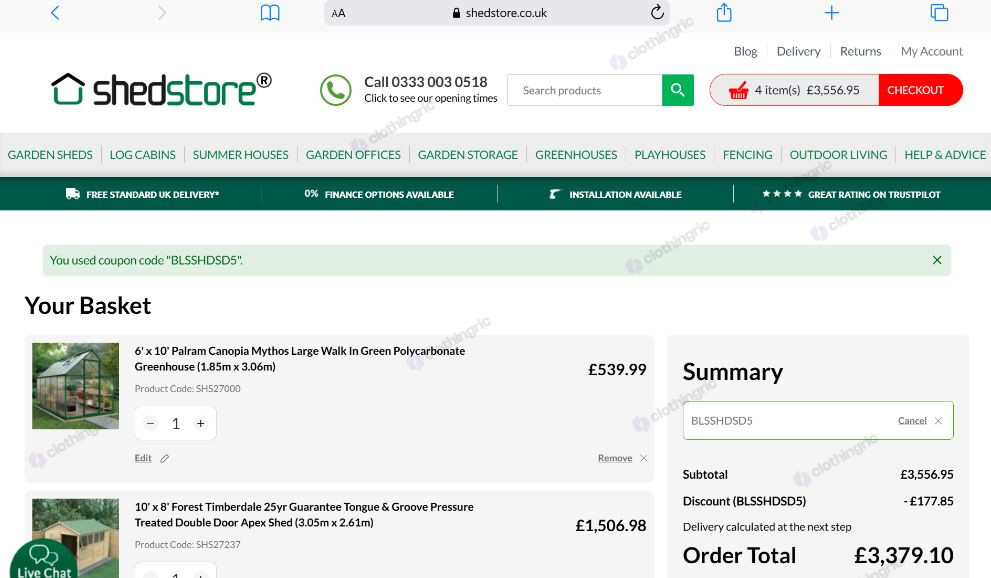
Task: Click Cancel to remove coupon
Action: pyautogui.click(x=912, y=421)
